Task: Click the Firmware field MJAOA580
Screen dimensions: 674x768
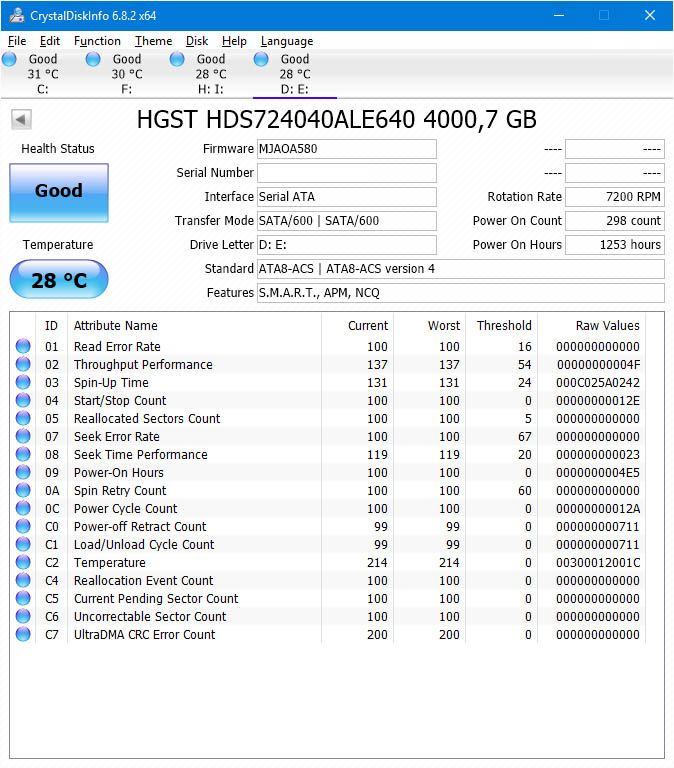Action: click(x=347, y=149)
